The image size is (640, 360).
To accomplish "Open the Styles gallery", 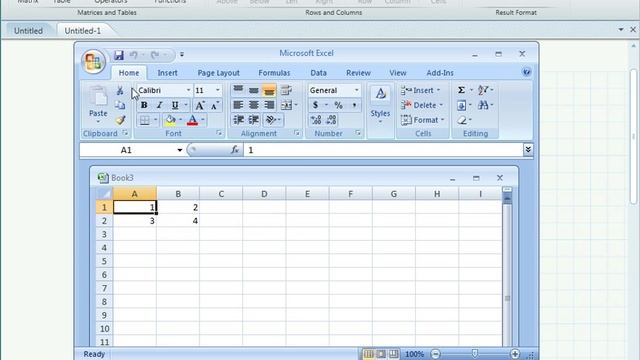I will (380, 105).
